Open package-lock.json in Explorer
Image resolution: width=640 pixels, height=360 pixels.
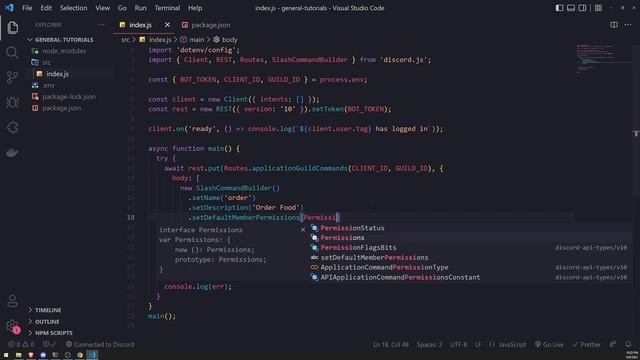coord(69,97)
